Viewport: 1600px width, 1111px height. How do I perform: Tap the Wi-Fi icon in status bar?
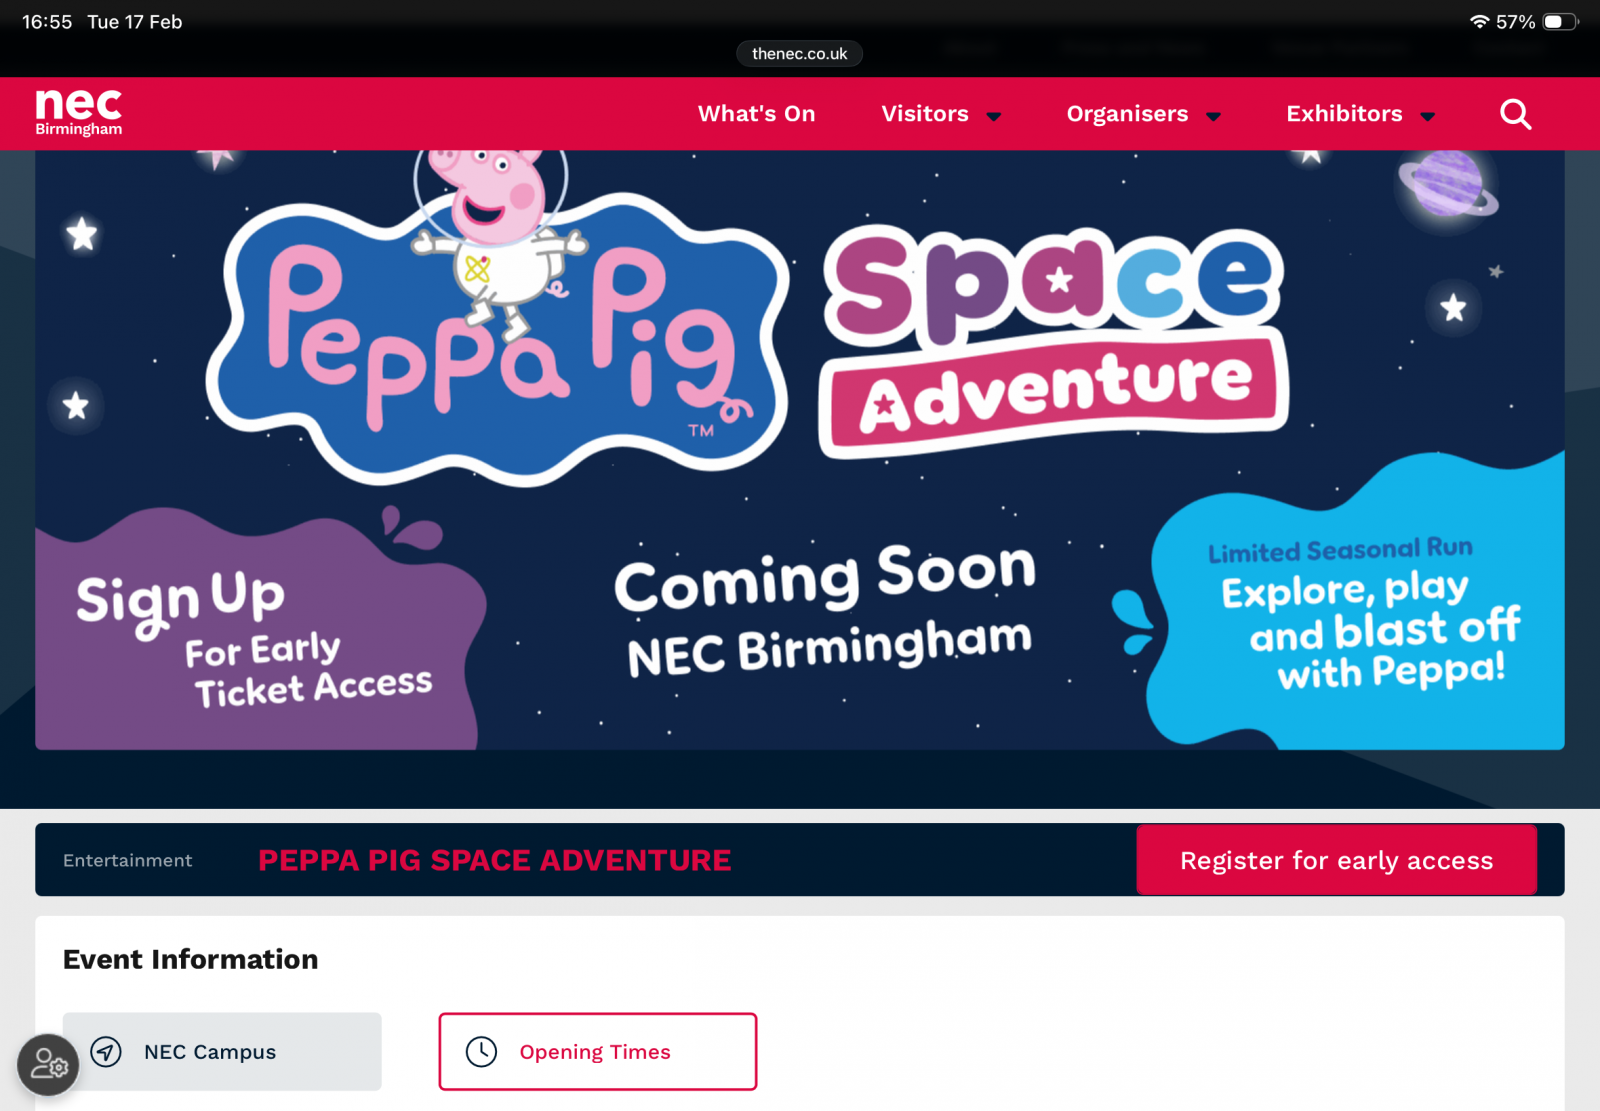(x=1479, y=22)
